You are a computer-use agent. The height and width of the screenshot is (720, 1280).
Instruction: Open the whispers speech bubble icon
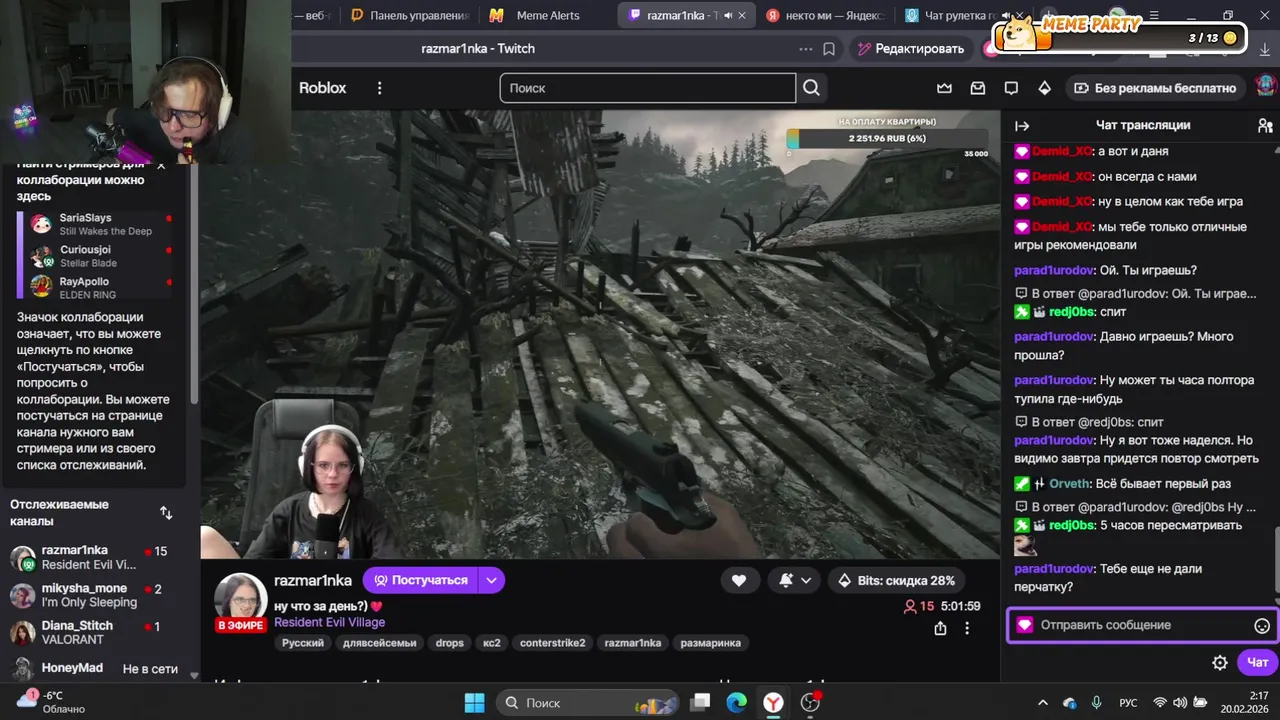click(1011, 88)
